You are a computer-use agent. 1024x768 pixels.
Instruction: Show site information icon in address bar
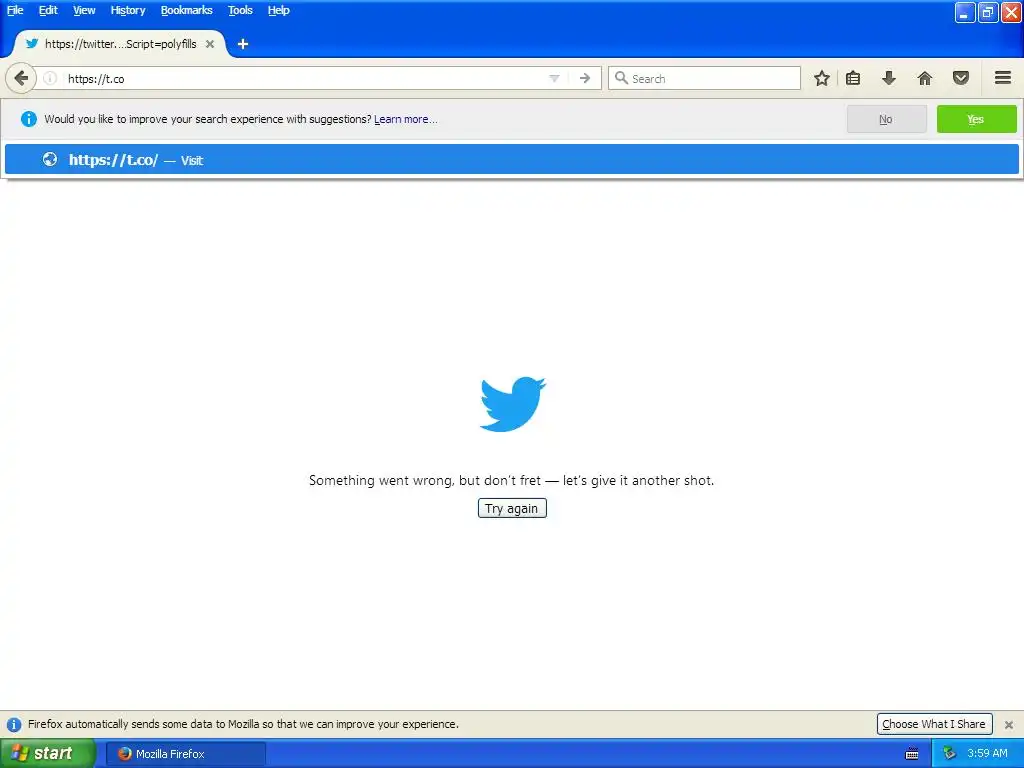click(50, 78)
